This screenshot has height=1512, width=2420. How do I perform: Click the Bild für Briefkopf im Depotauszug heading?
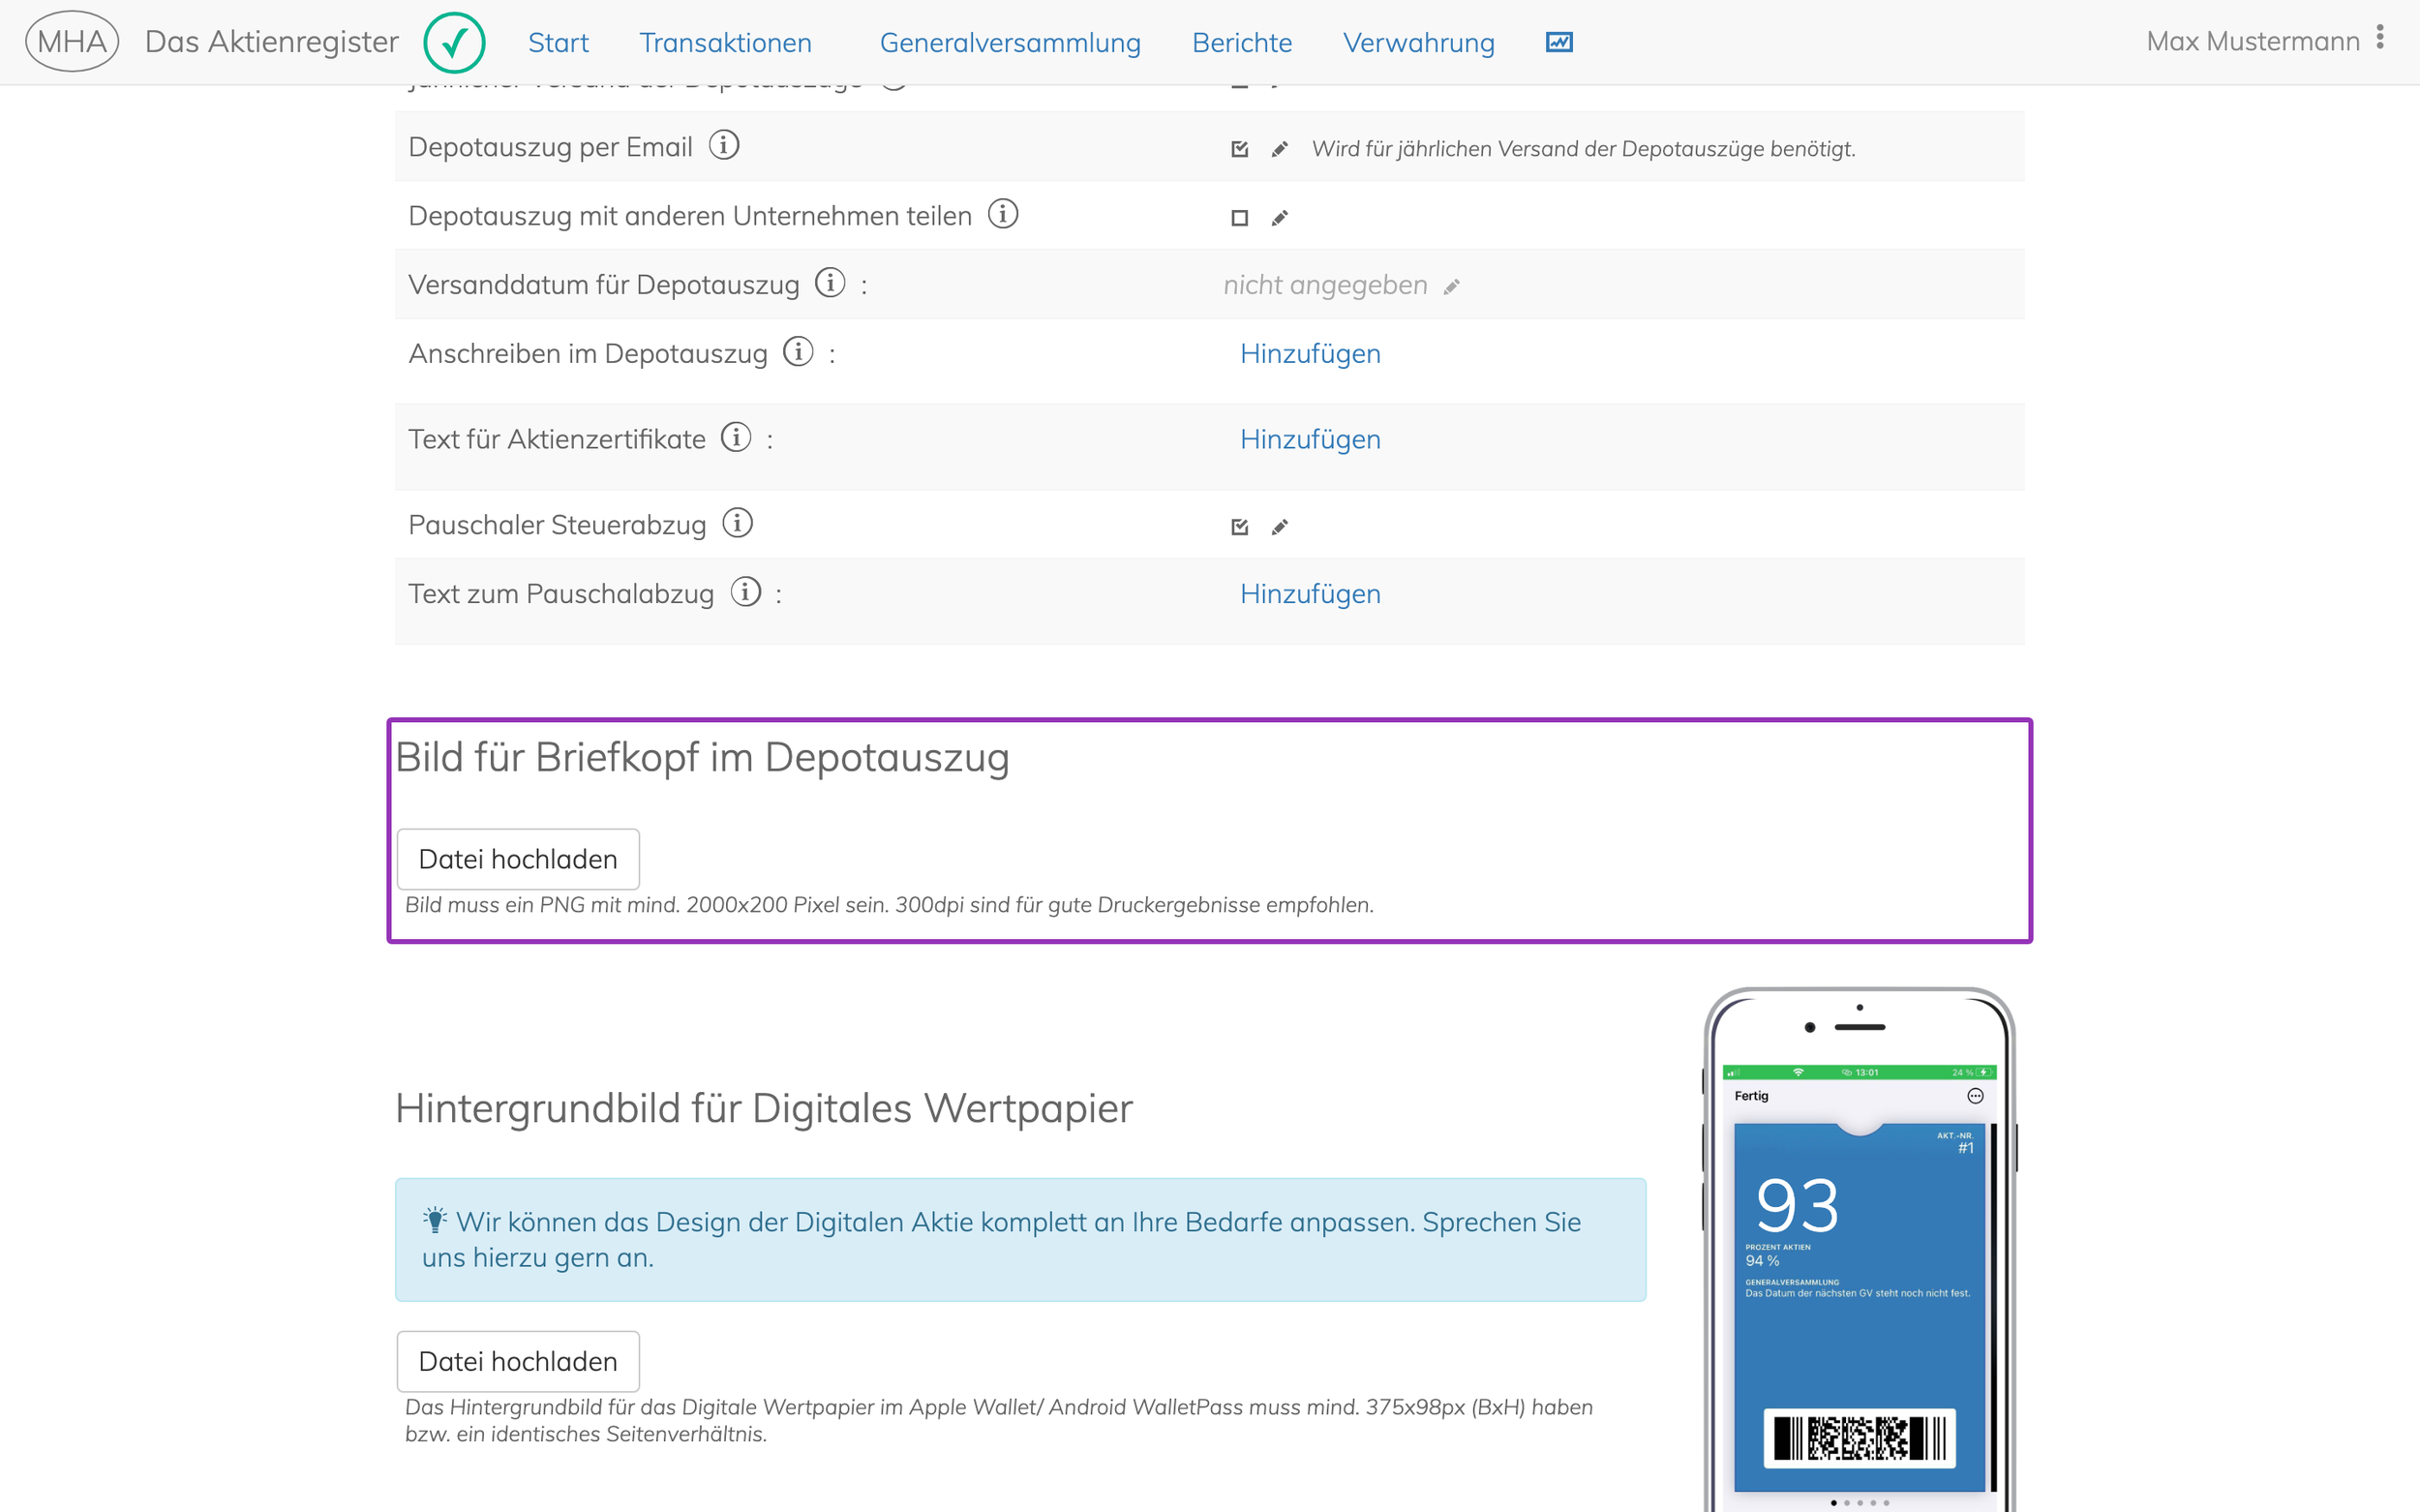pos(702,757)
